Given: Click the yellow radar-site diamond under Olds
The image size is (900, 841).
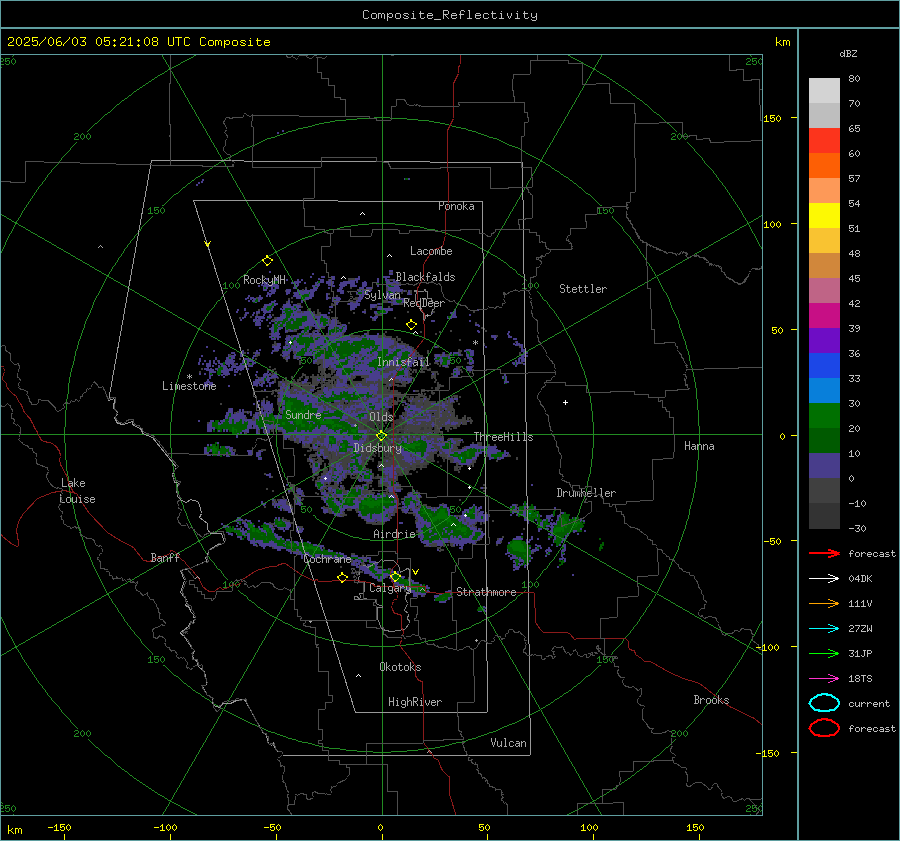Looking at the screenshot, I should [382, 436].
